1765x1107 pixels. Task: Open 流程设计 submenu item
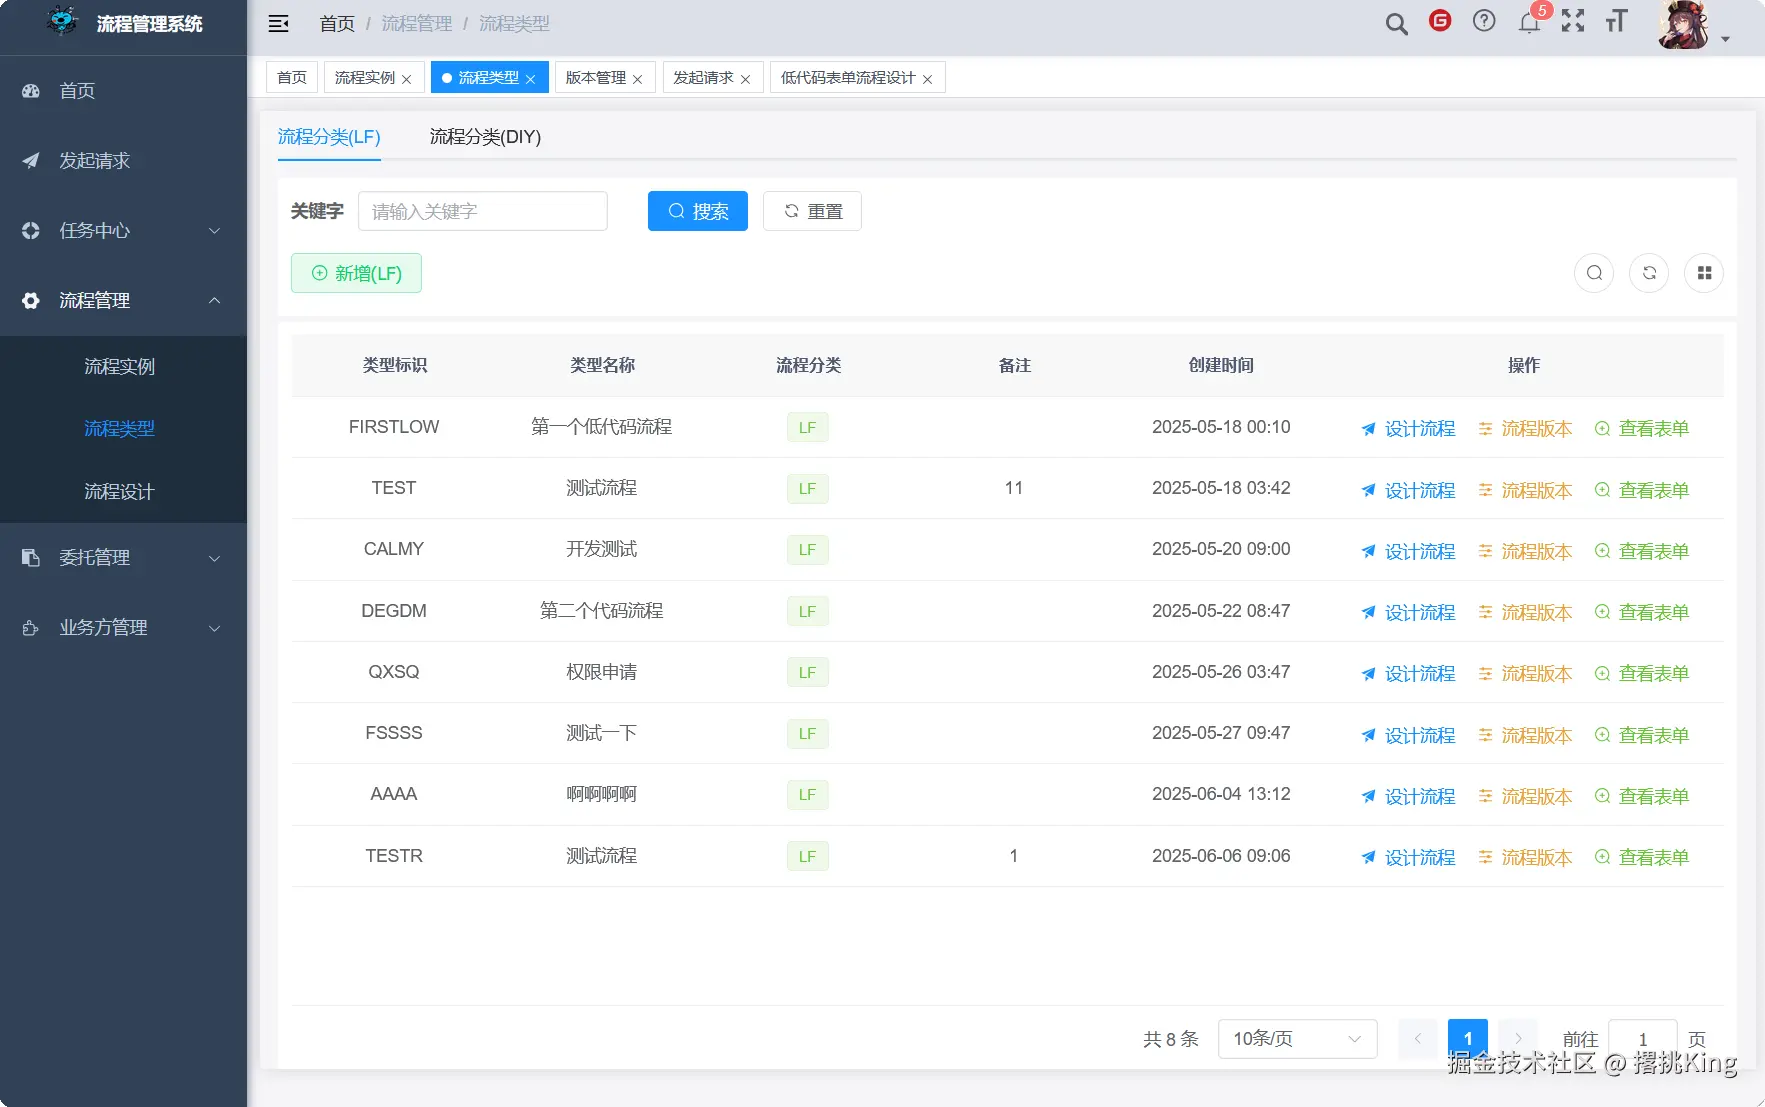[123, 492]
